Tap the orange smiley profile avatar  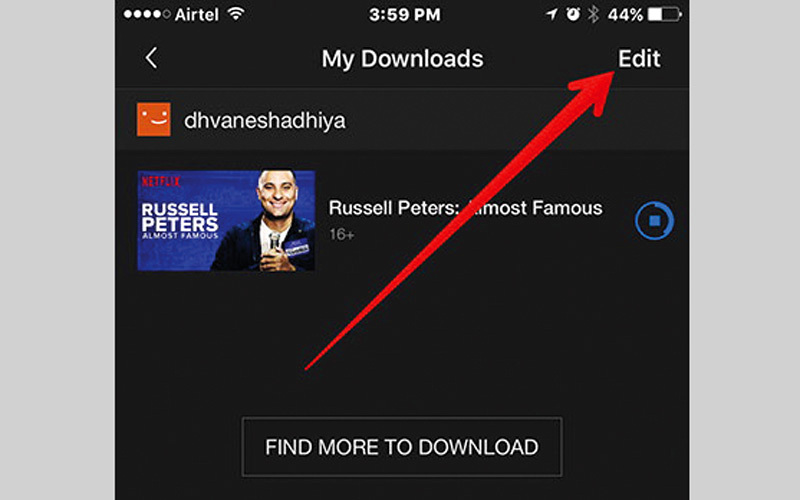pos(154,120)
